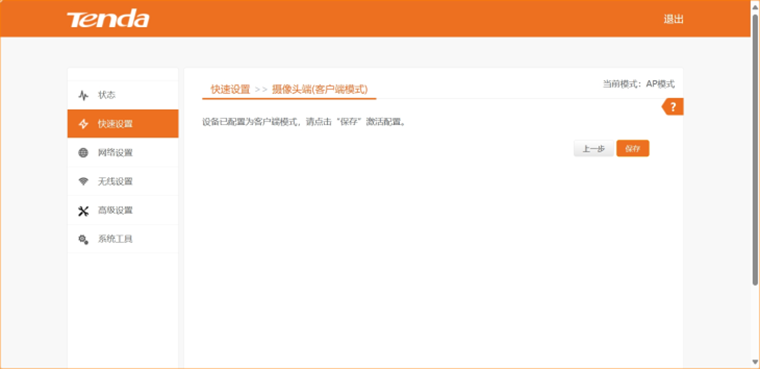
Task: Open the 状态 menu label
Action: [107, 95]
